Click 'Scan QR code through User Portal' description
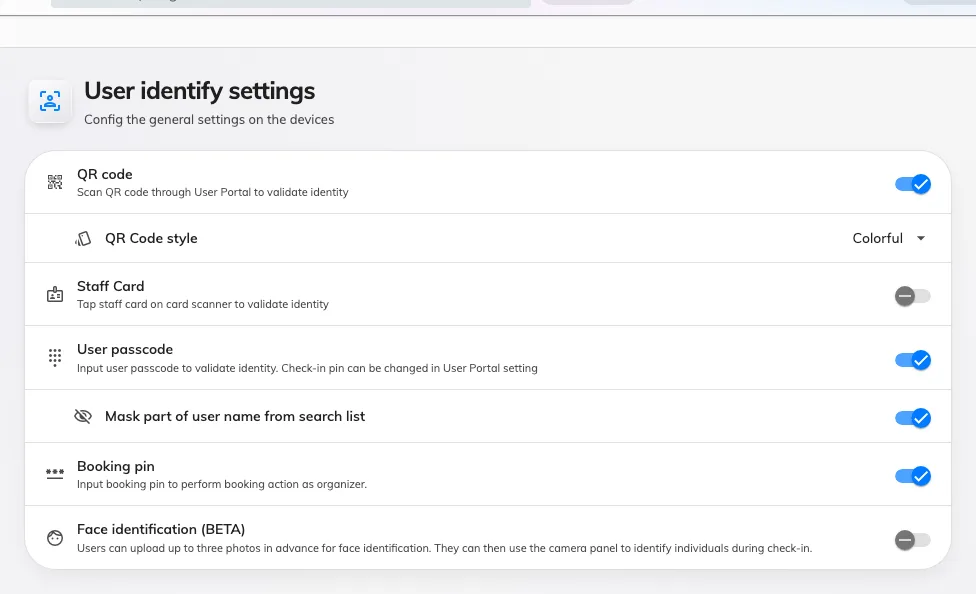This screenshot has width=976, height=594. tap(213, 192)
